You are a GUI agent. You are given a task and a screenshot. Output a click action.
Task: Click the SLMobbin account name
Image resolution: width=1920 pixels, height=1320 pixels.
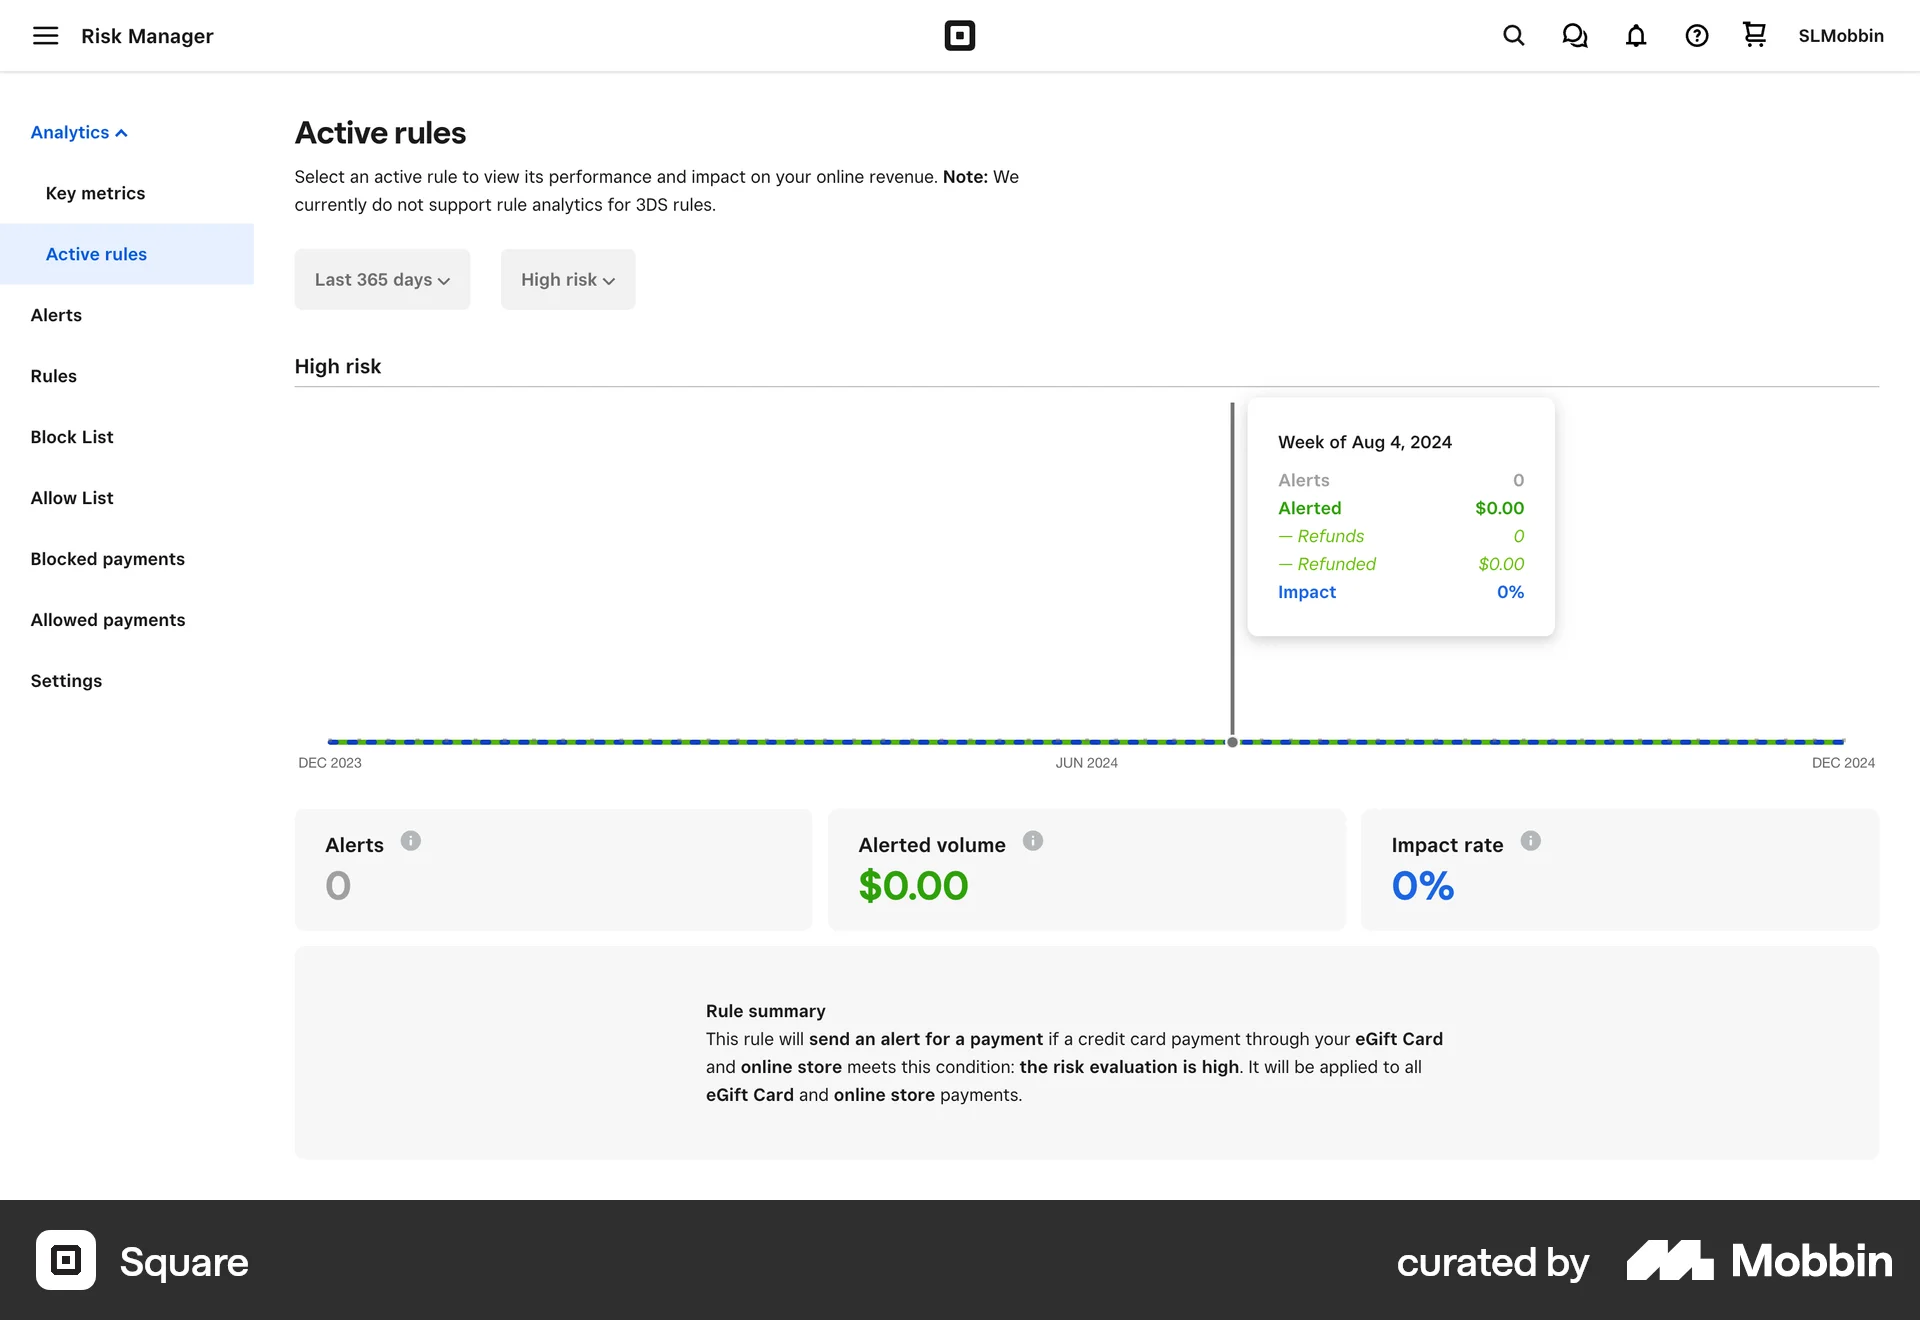coord(1841,35)
